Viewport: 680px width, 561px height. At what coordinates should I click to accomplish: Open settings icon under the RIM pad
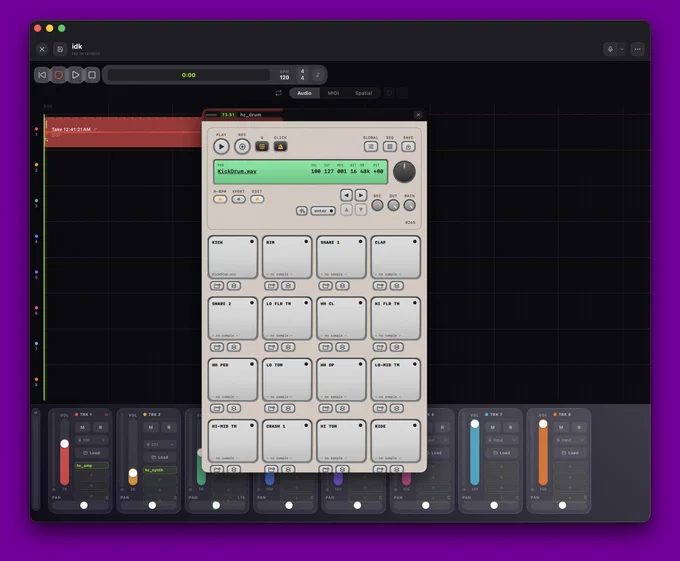[288, 286]
